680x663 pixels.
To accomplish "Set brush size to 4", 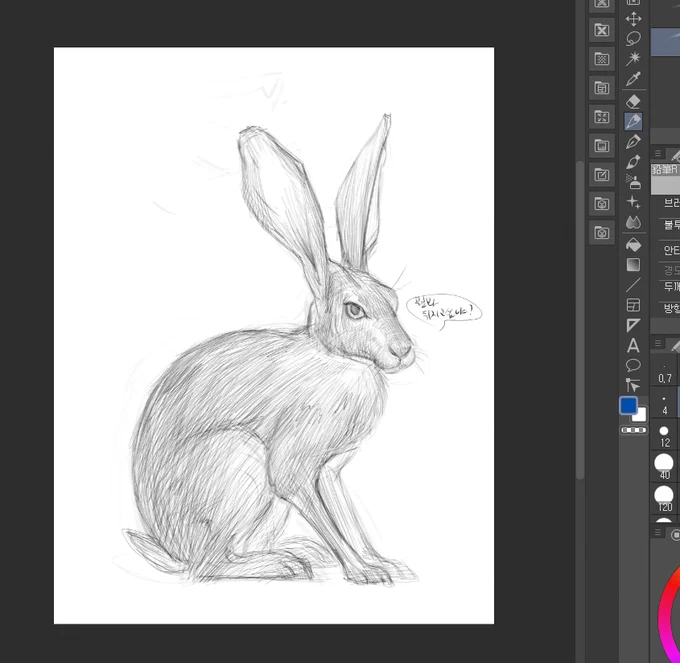I will (664, 405).
